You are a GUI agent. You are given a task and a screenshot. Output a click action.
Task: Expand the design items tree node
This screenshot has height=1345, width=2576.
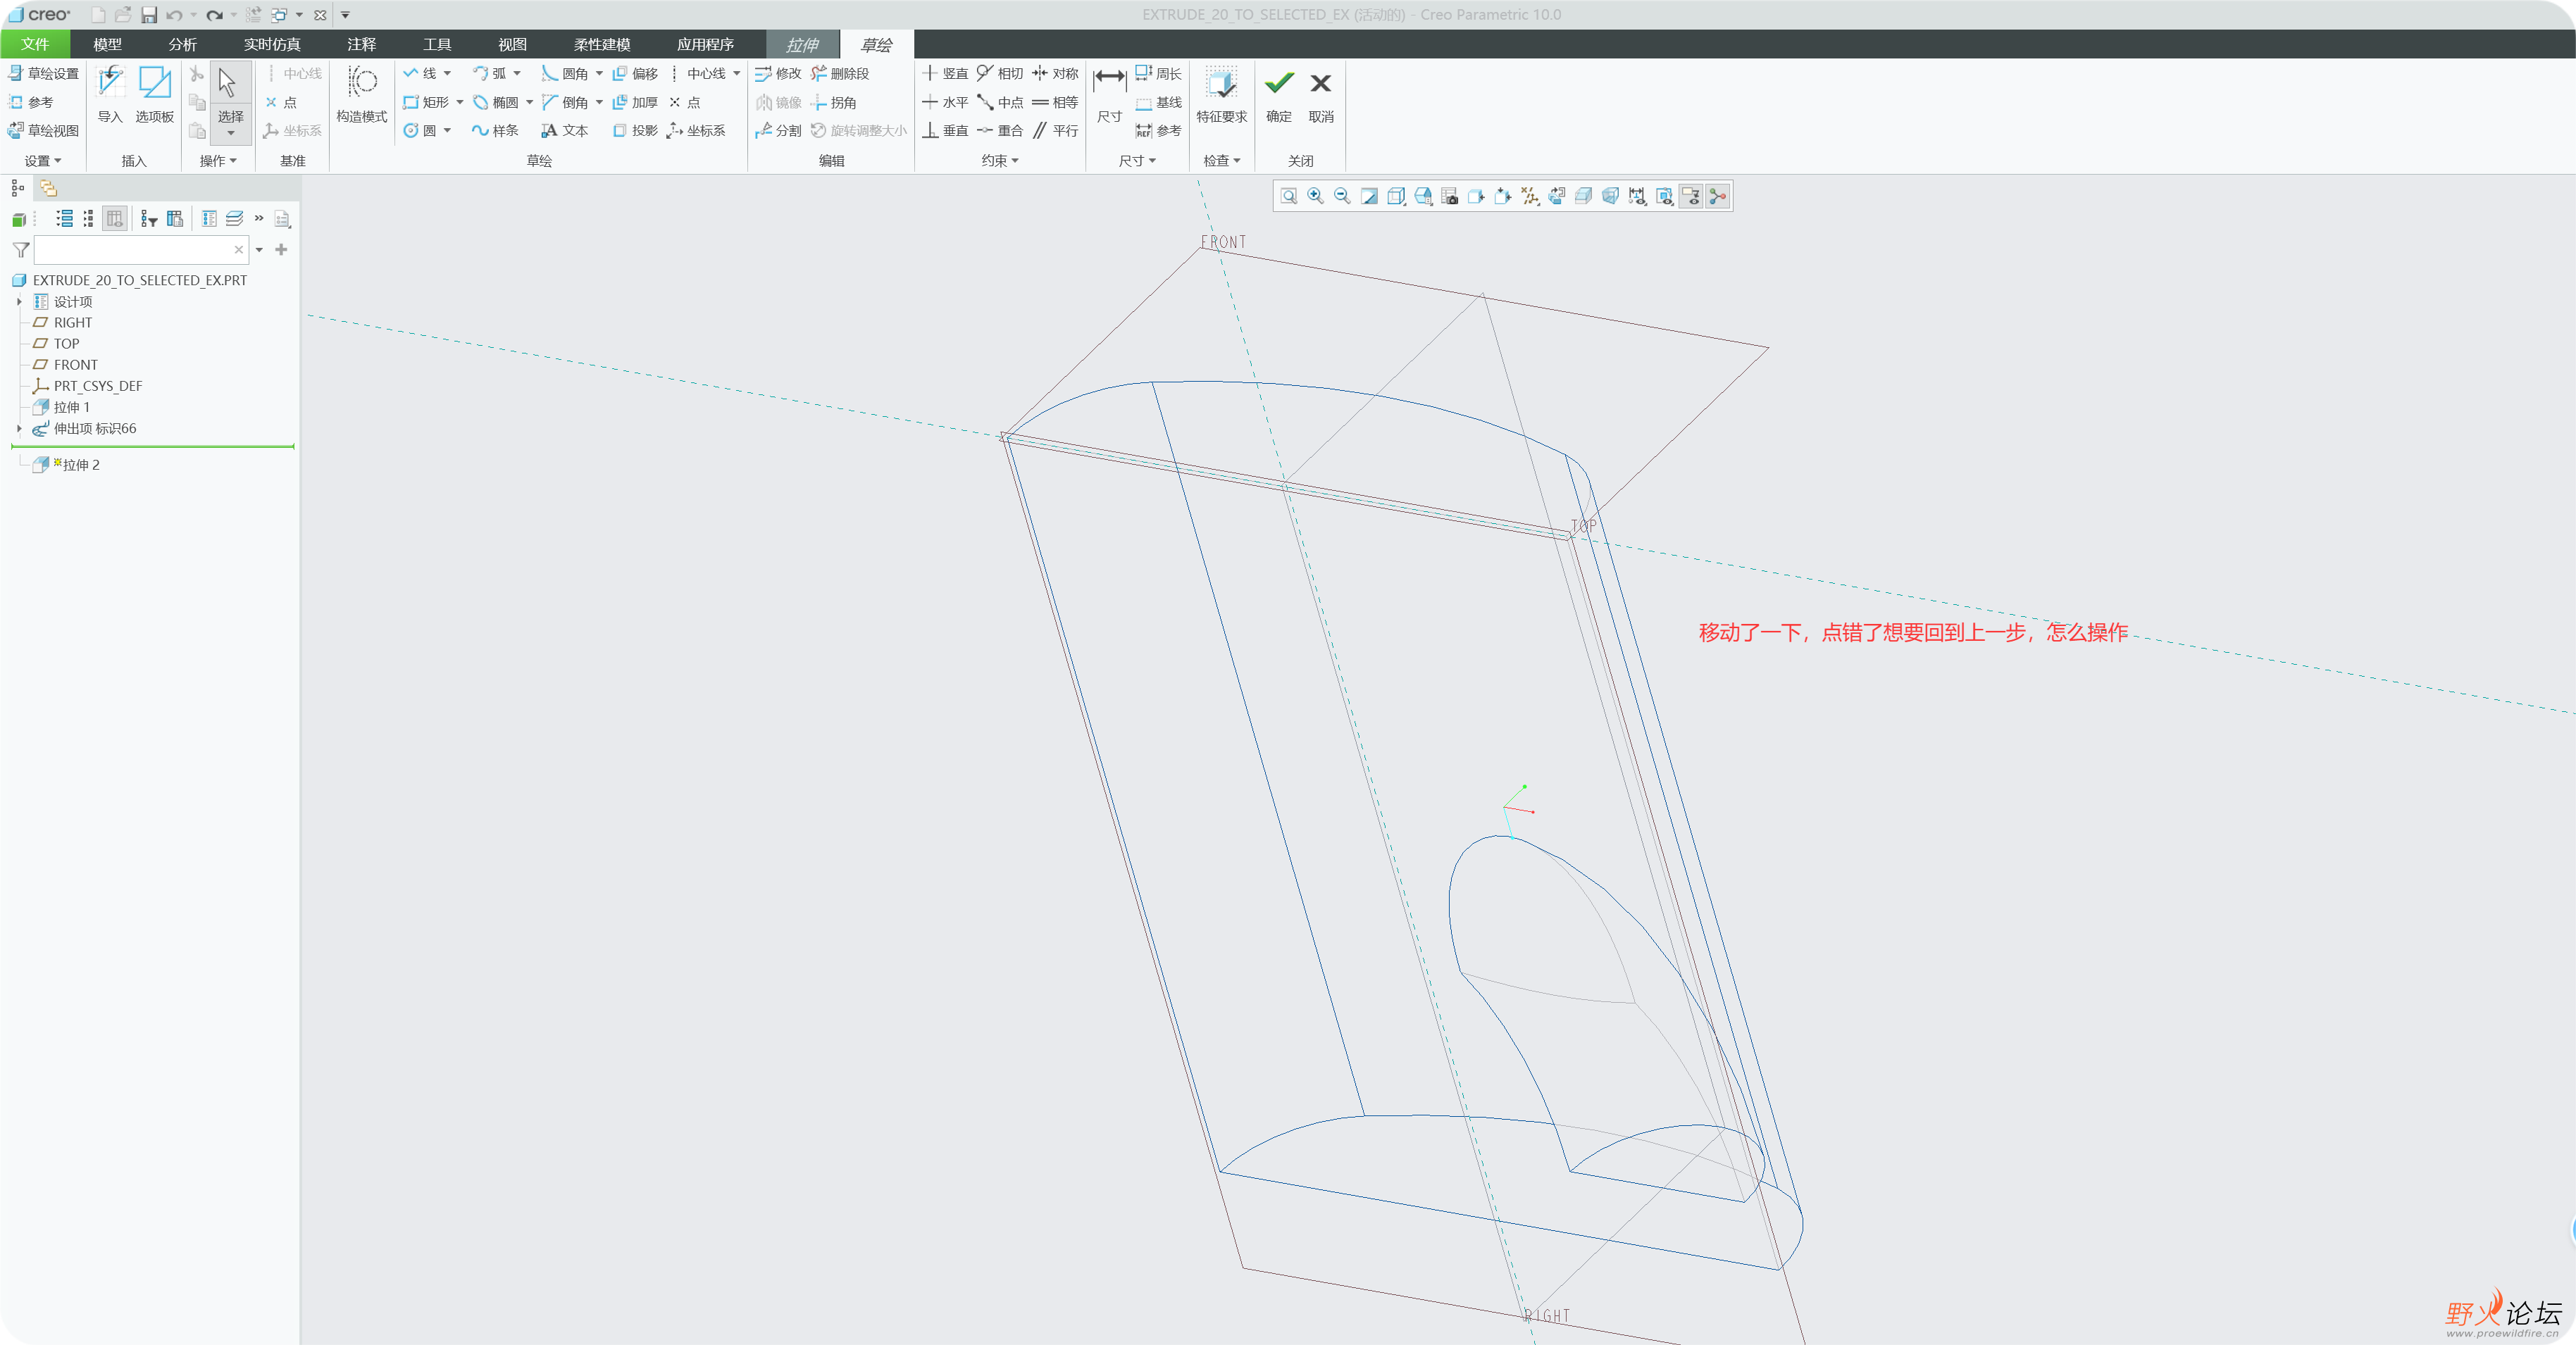pos(19,301)
